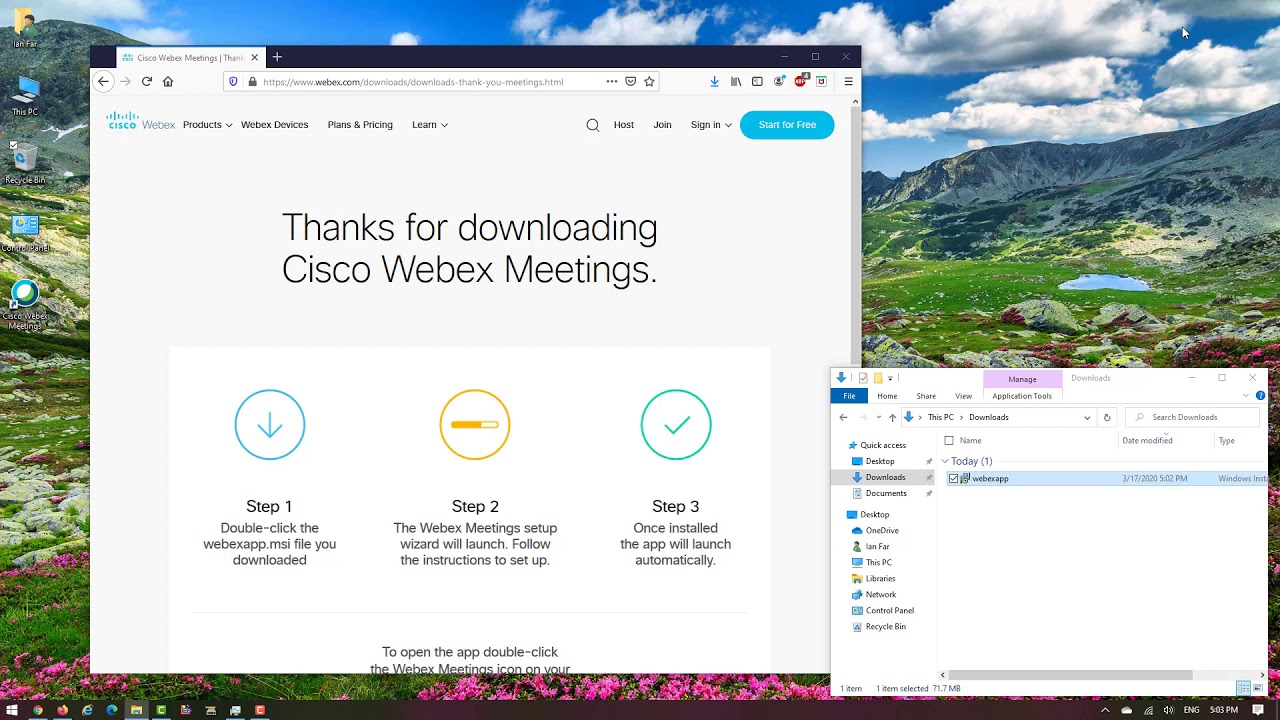Toggle the select-all checkbox beside Name
1280x720 pixels.
tap(949, 441)
